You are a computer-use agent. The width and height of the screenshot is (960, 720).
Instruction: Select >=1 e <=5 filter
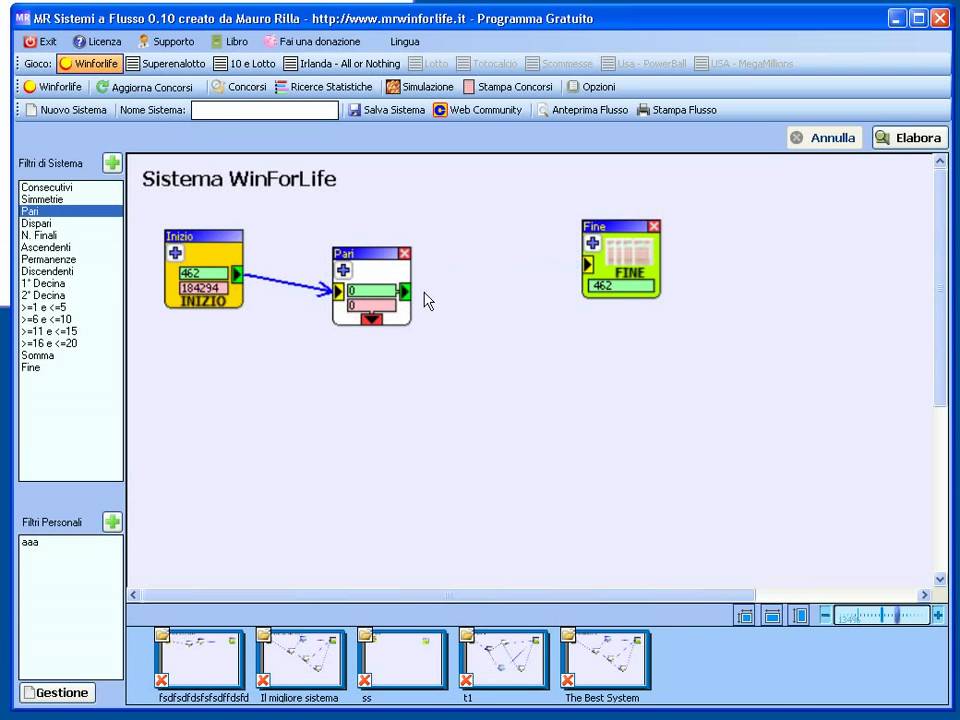click(71, 307)
